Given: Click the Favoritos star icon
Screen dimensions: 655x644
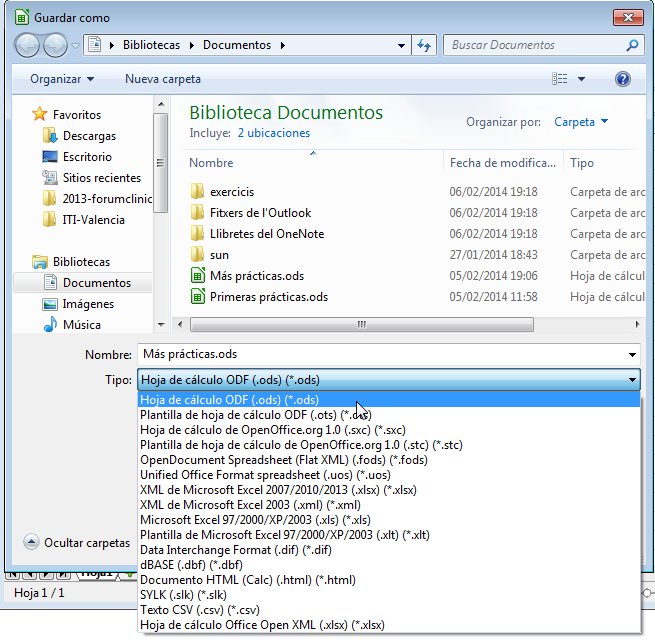Looking at the screenshot, I should point(40,114).
